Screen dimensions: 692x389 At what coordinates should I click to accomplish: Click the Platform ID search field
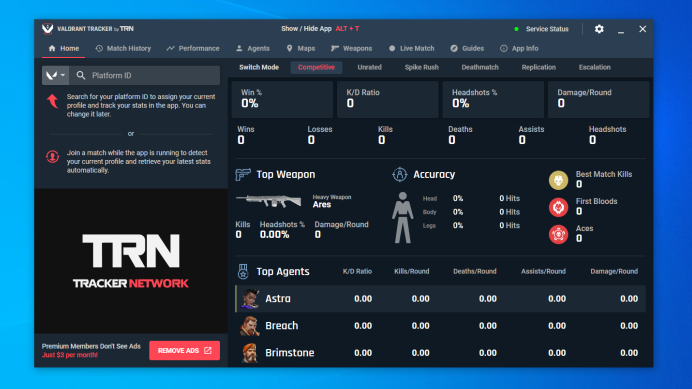click(x=144, y=76)
